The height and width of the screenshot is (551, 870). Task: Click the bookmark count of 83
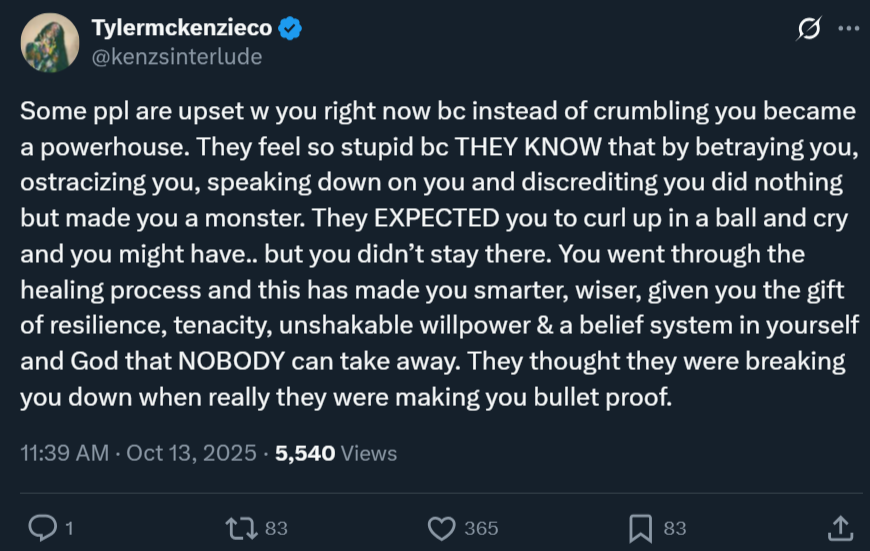tap(675, 528)
